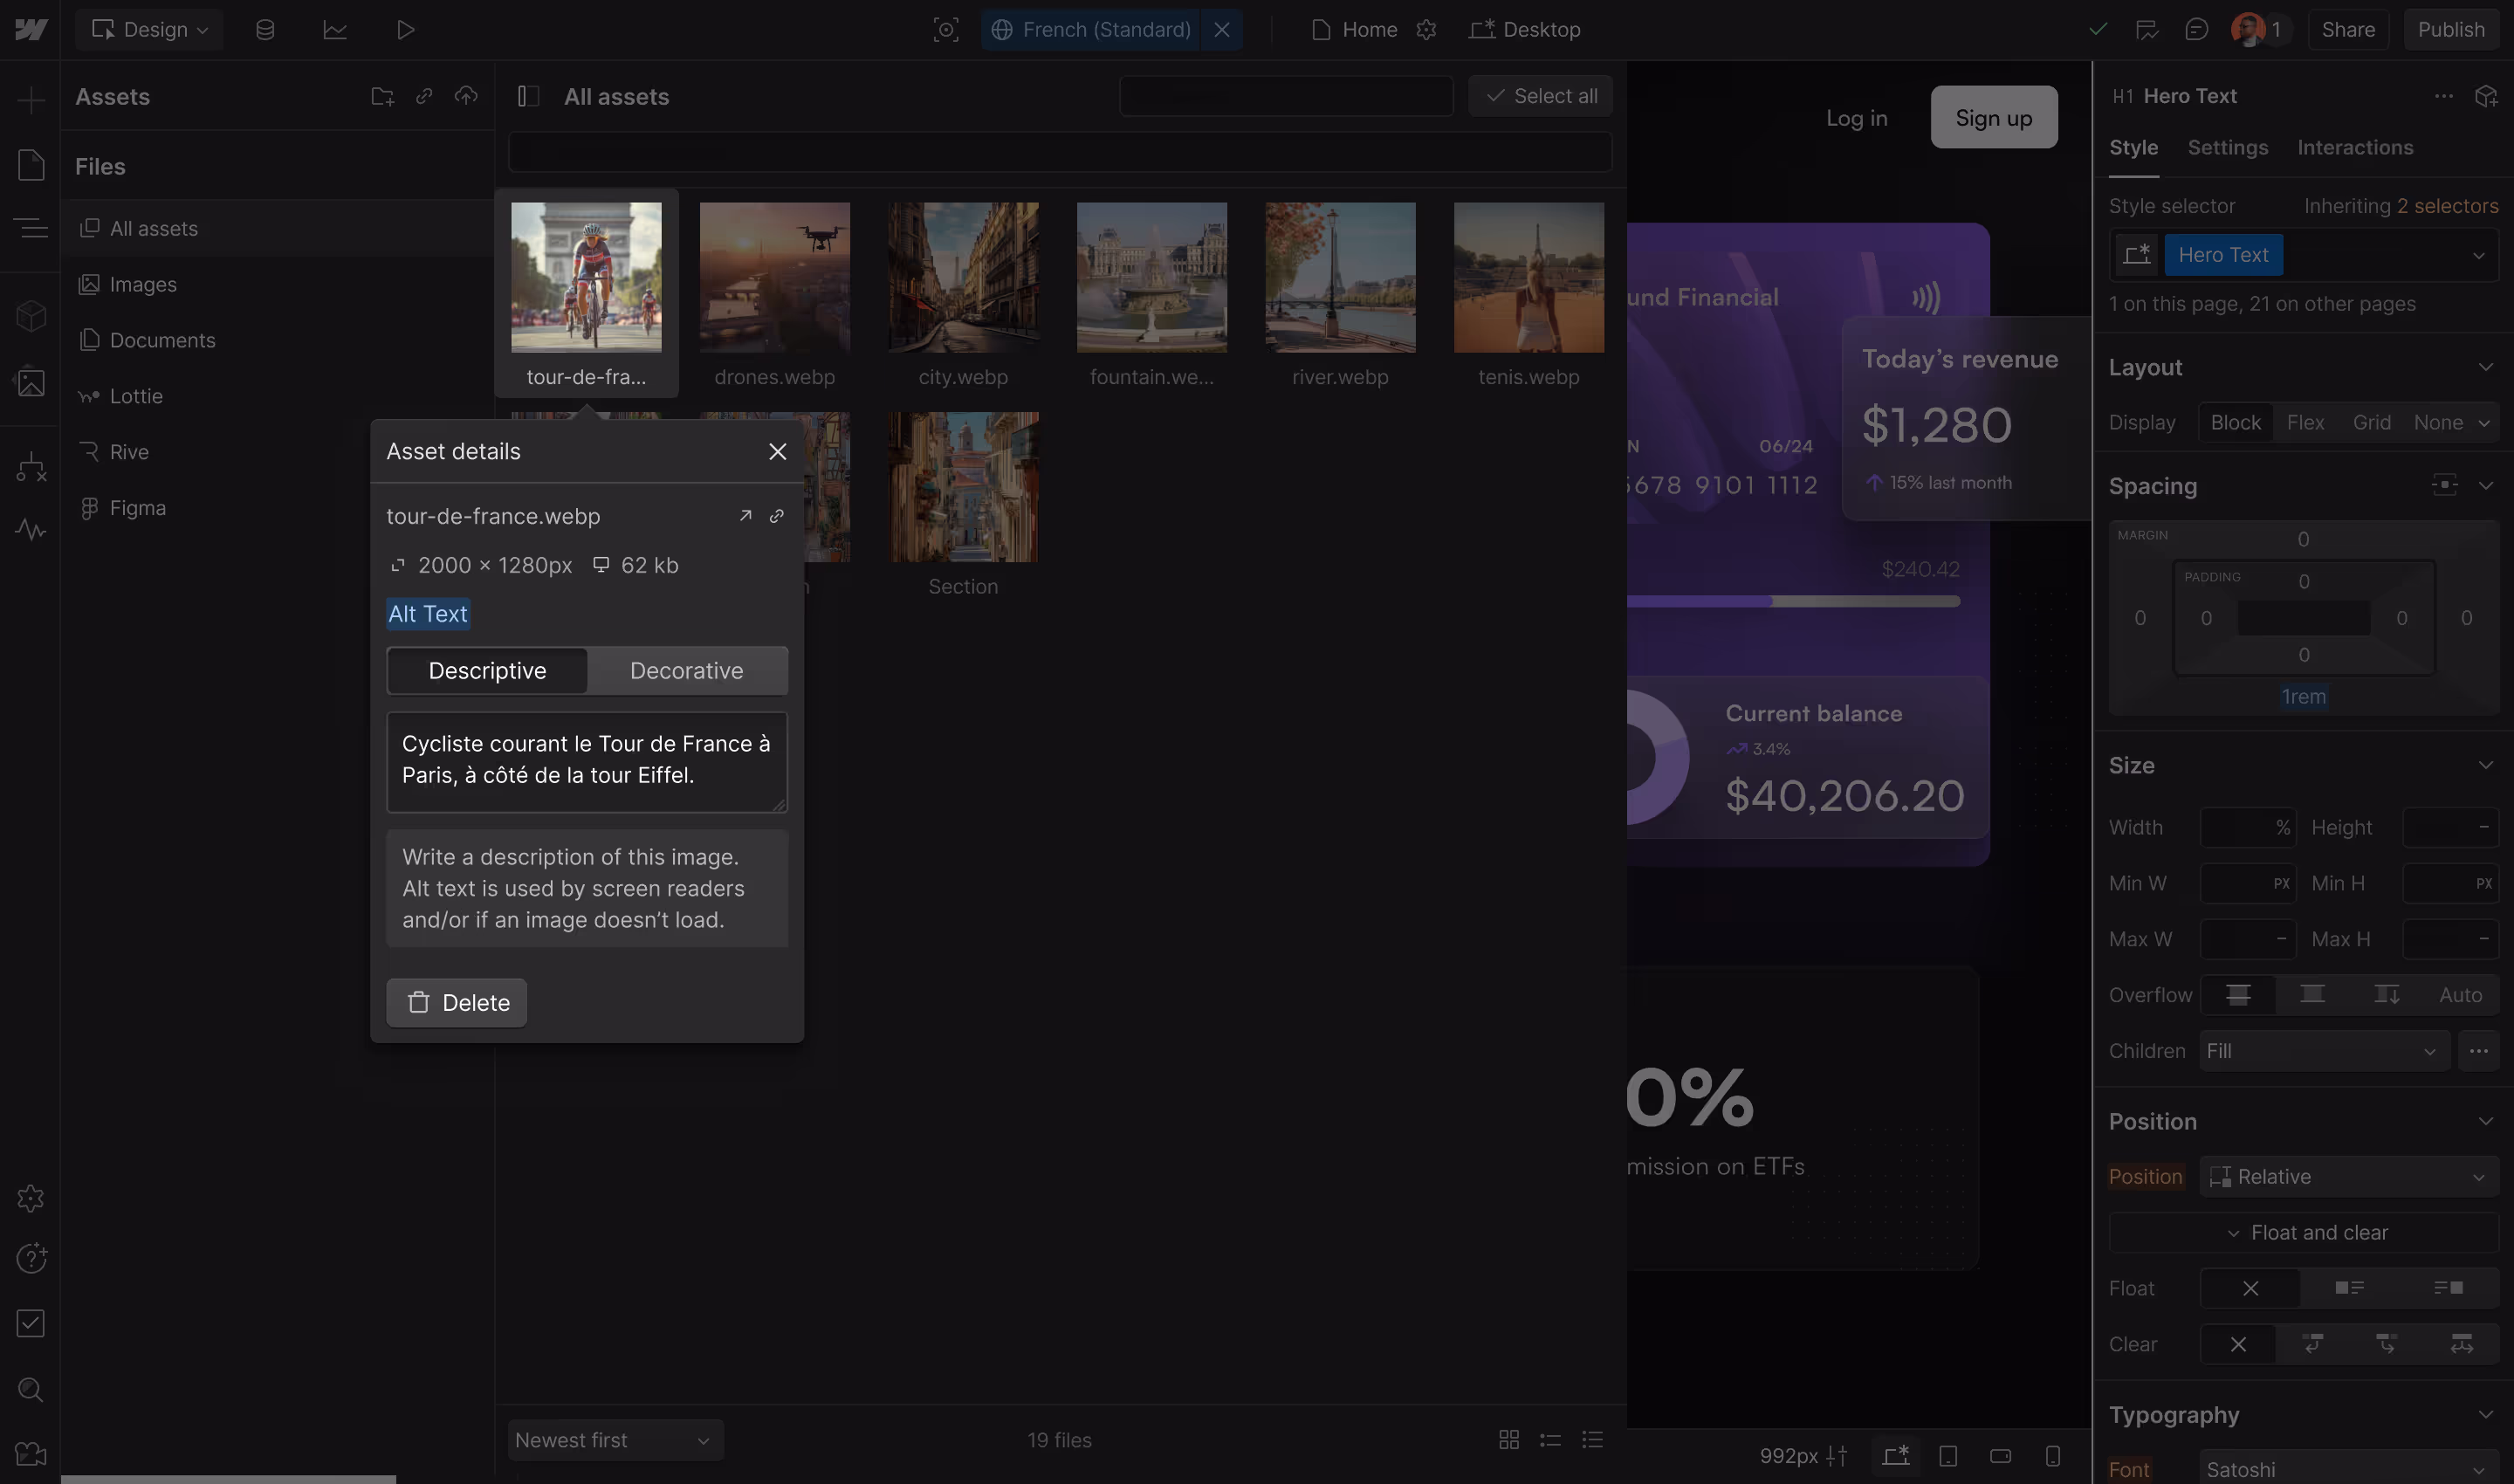Switch to grid view in the assets footer
The width and height of the screenshot is (2514, 1484).
(x=1508, y=1440)
